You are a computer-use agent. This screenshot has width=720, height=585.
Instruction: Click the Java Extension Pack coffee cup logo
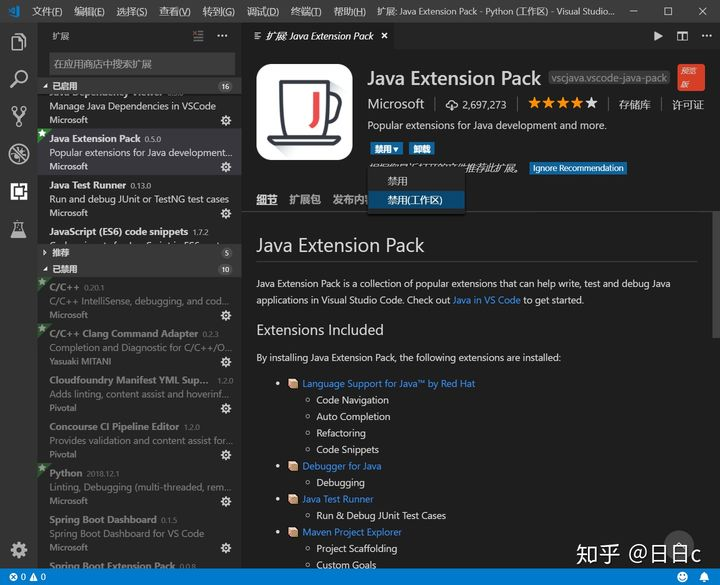pyautogui.click(x=304, y=112)
